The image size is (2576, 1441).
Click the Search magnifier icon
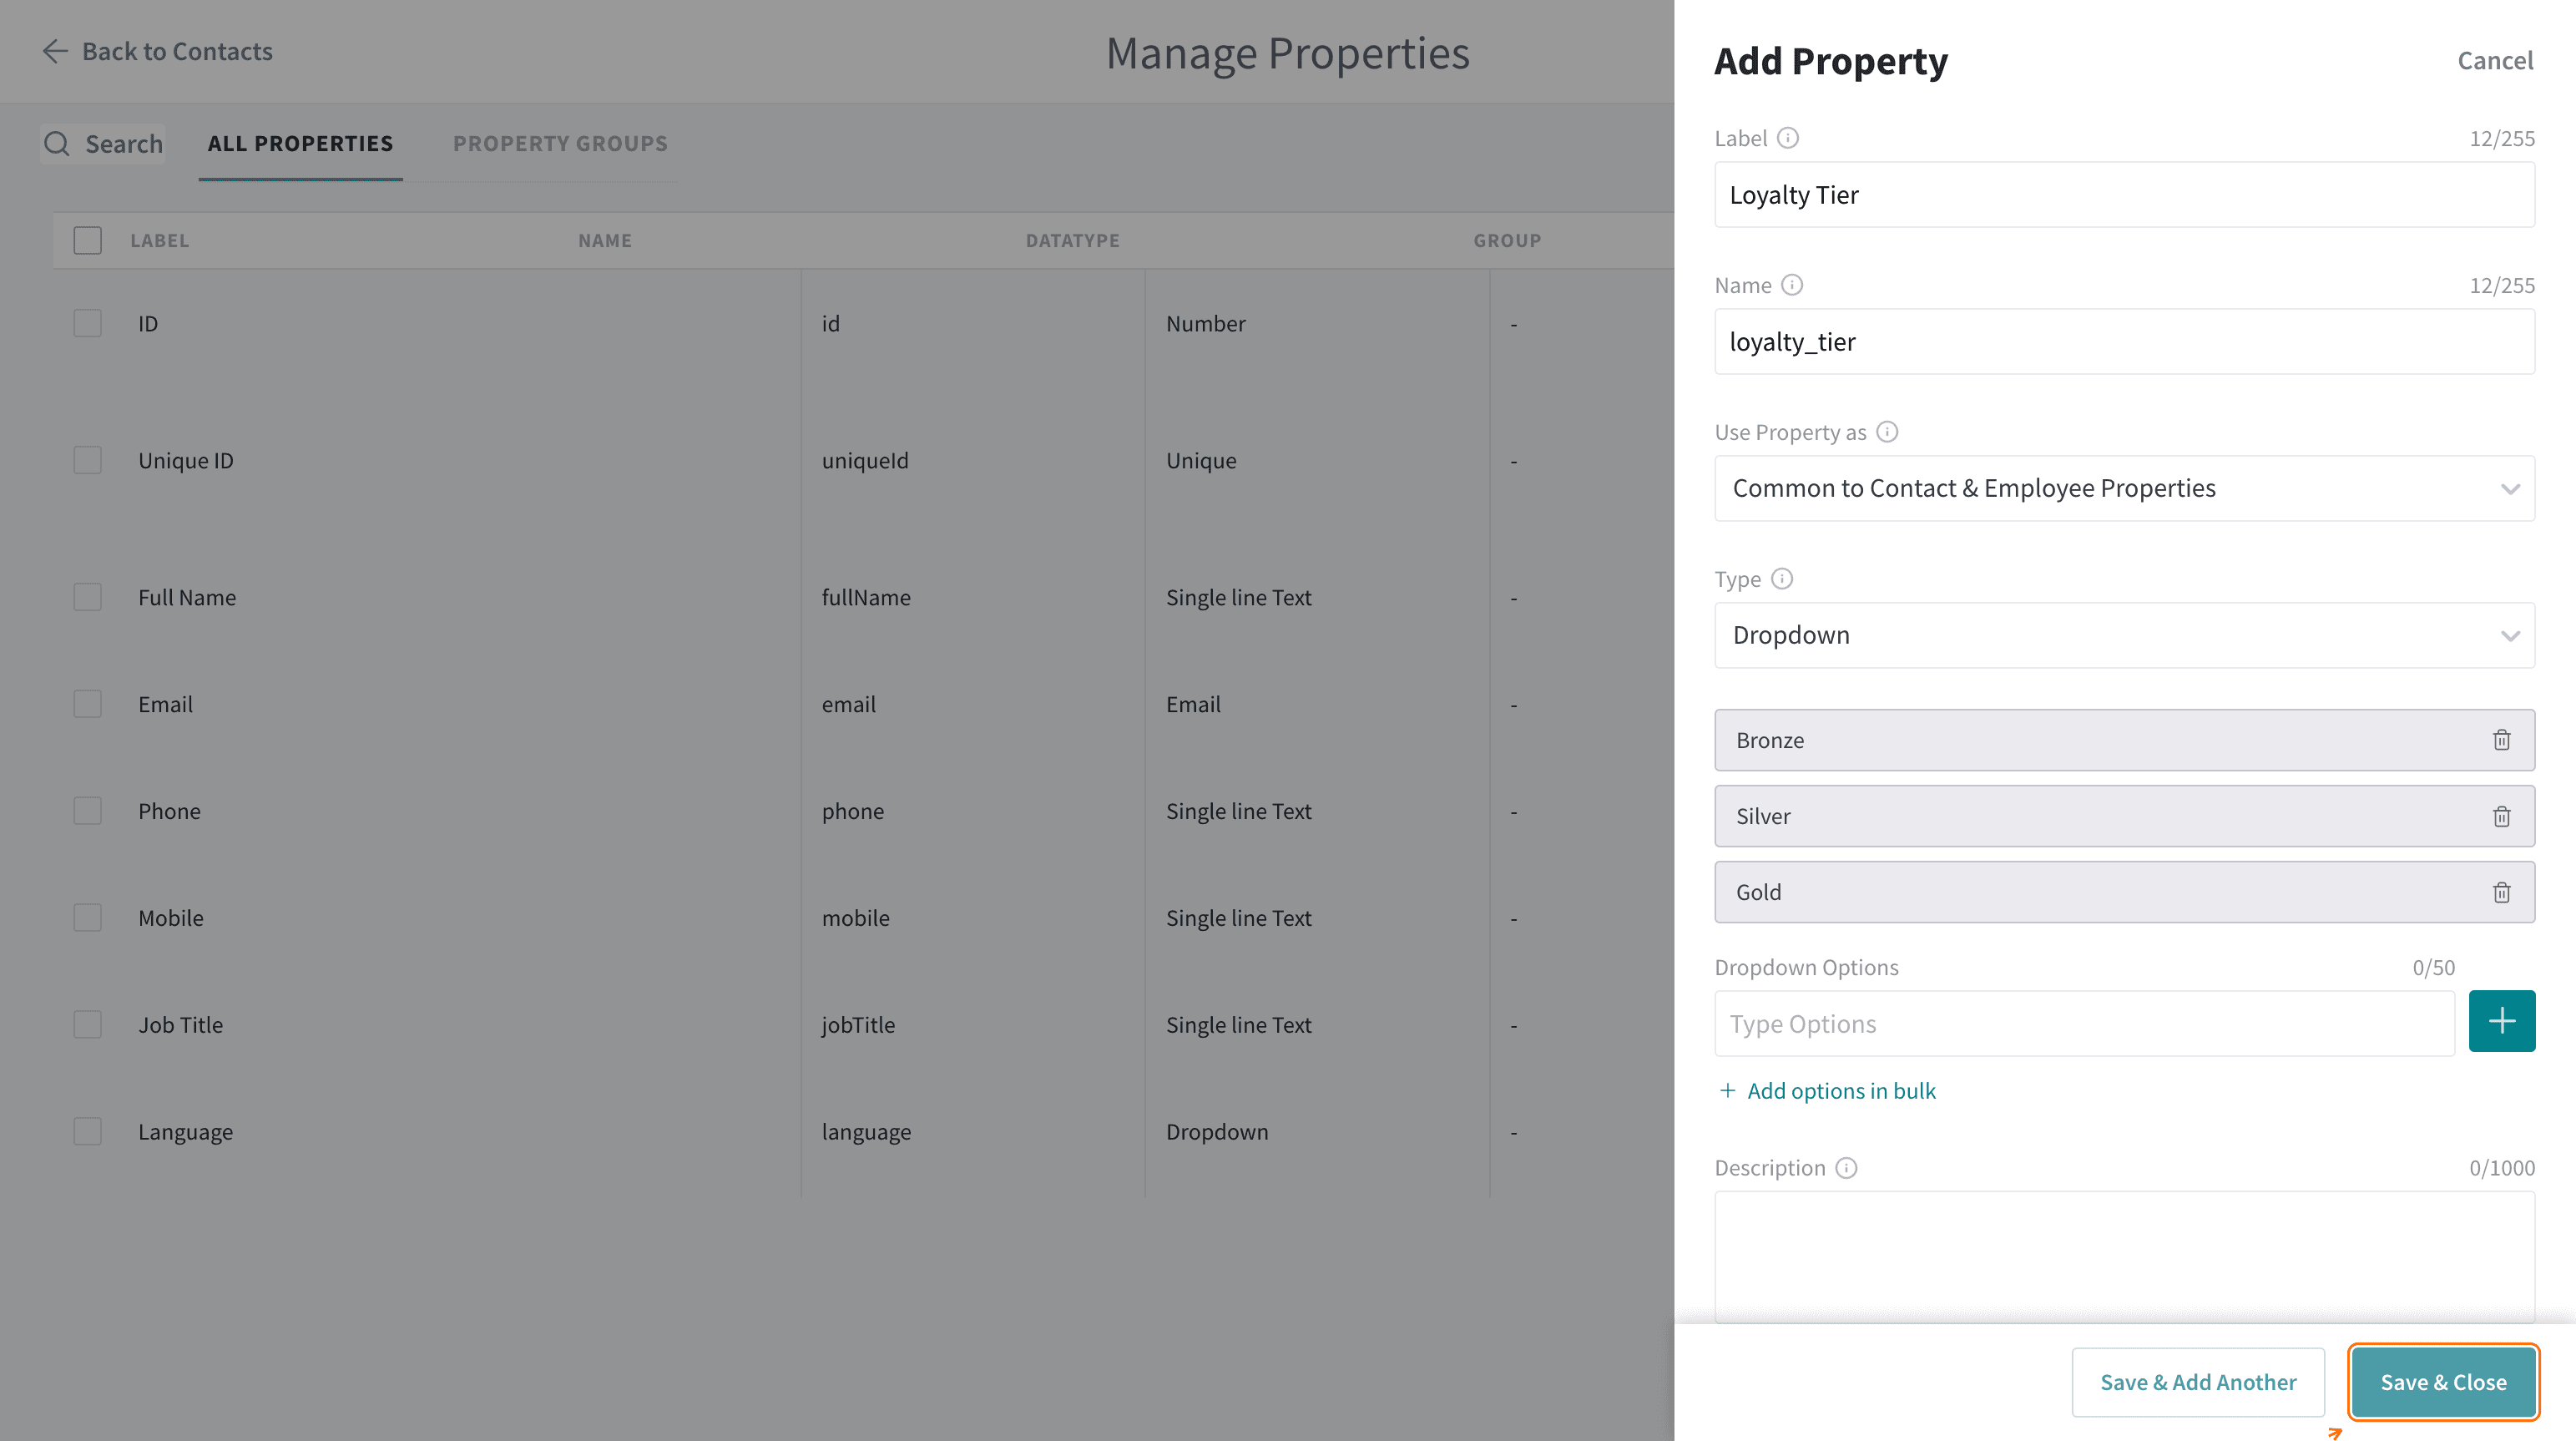[x=57, y=144]
